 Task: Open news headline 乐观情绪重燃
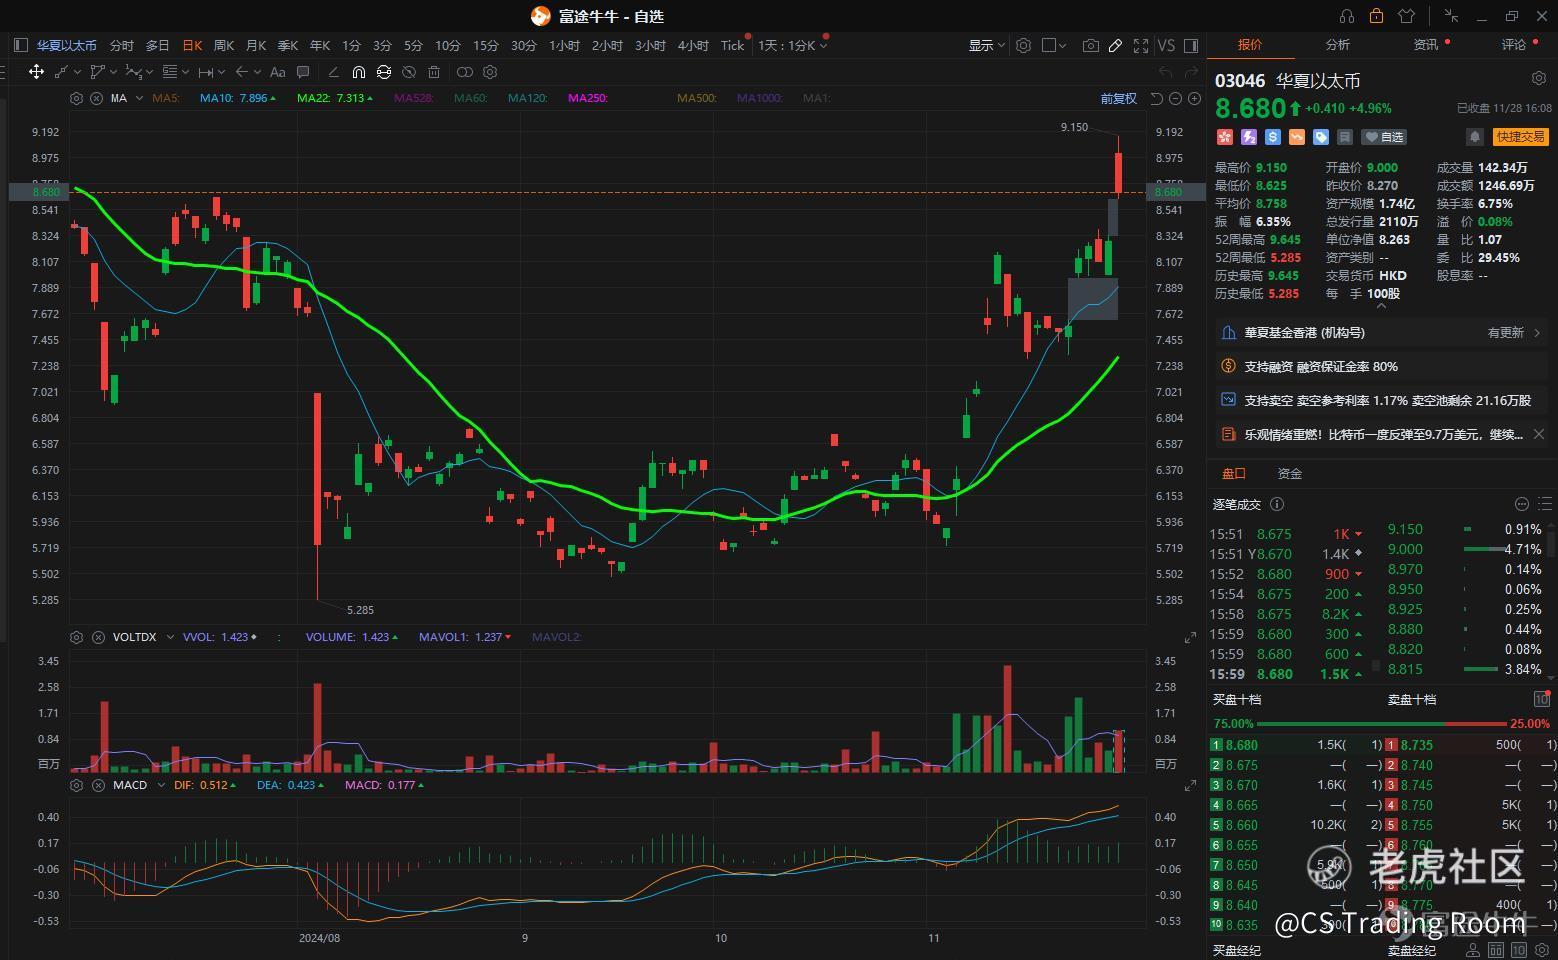(1384, 435)
